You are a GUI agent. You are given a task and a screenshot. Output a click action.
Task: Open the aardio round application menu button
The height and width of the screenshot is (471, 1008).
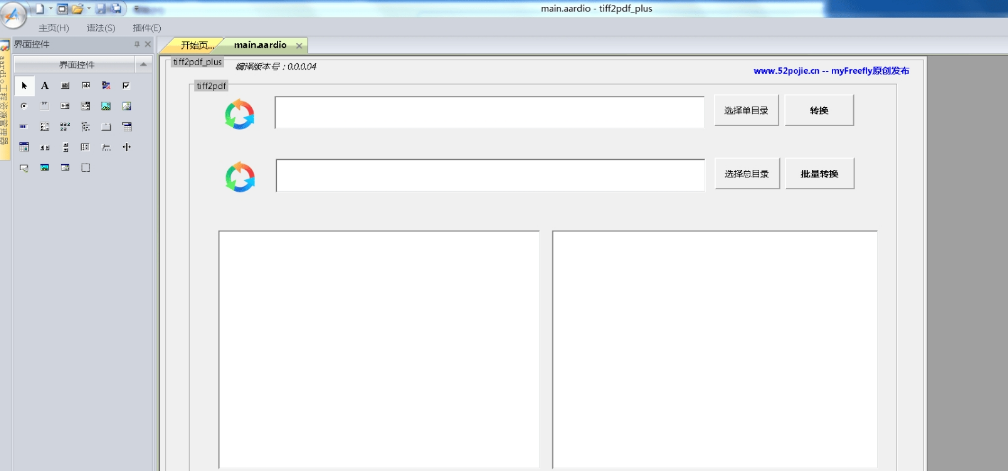[14, 14]
